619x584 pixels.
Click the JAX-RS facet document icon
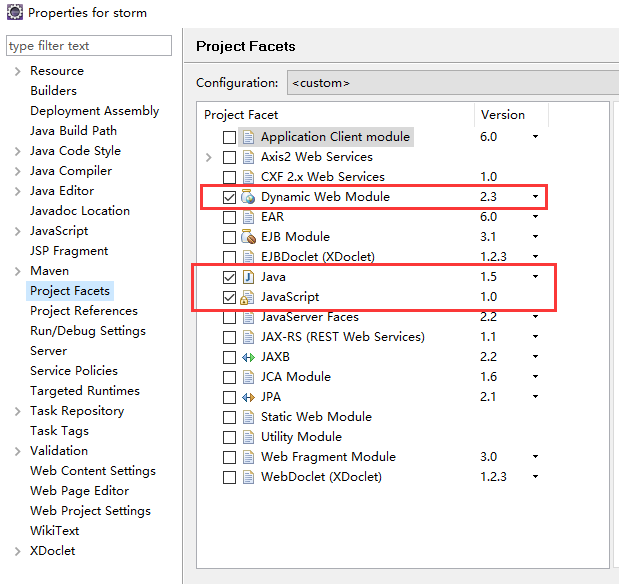click(x=248, y=337)
